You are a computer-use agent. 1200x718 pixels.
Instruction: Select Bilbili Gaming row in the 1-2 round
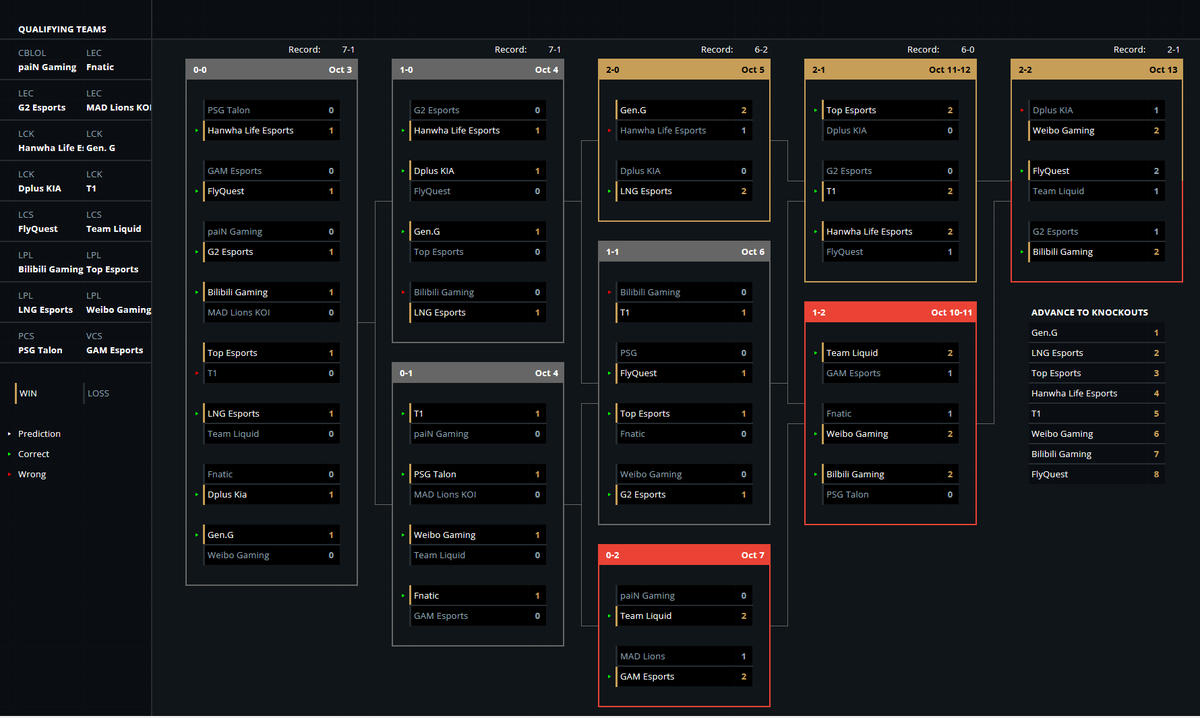point(890,474)
